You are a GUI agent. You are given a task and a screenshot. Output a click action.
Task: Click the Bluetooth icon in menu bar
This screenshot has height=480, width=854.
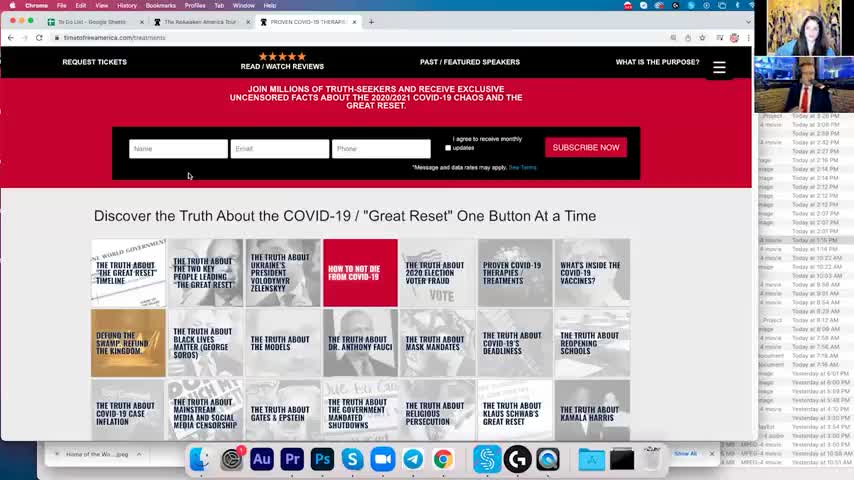(x=737, y=5)
